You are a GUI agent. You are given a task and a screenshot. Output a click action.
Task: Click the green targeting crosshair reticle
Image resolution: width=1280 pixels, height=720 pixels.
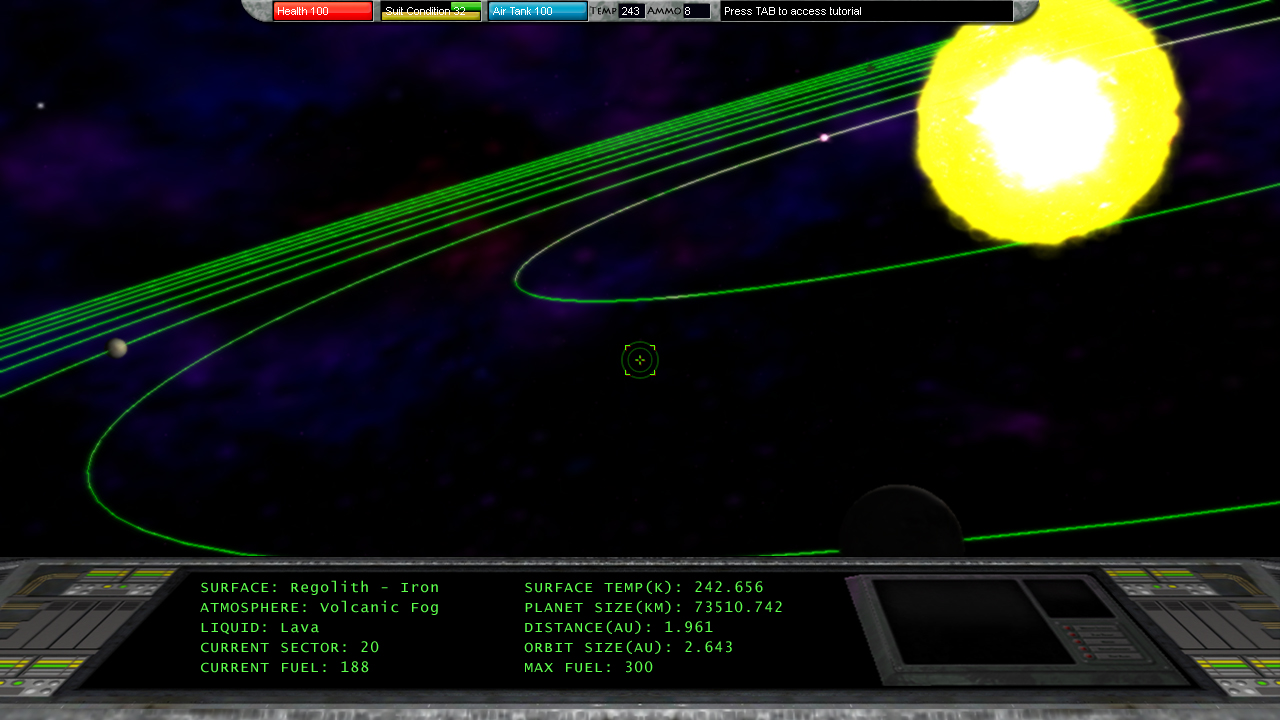coord(640,360)
